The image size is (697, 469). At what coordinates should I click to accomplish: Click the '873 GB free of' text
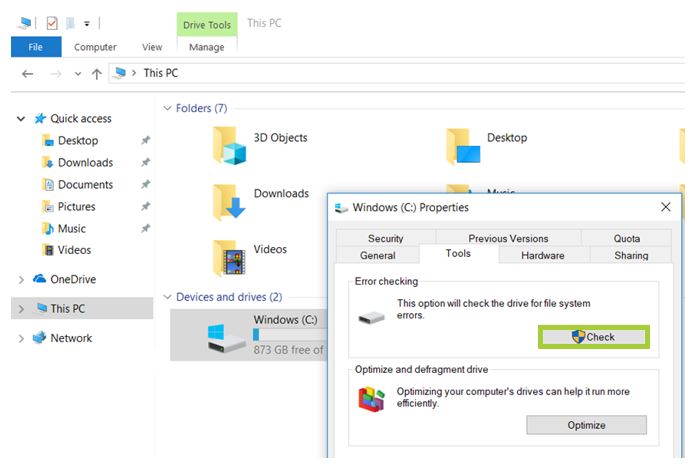pos(288,350)
